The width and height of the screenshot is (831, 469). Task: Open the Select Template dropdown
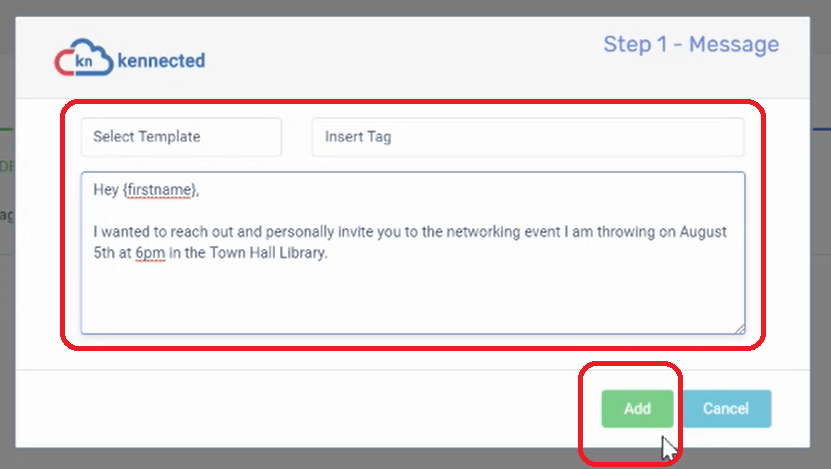point(181,137)
